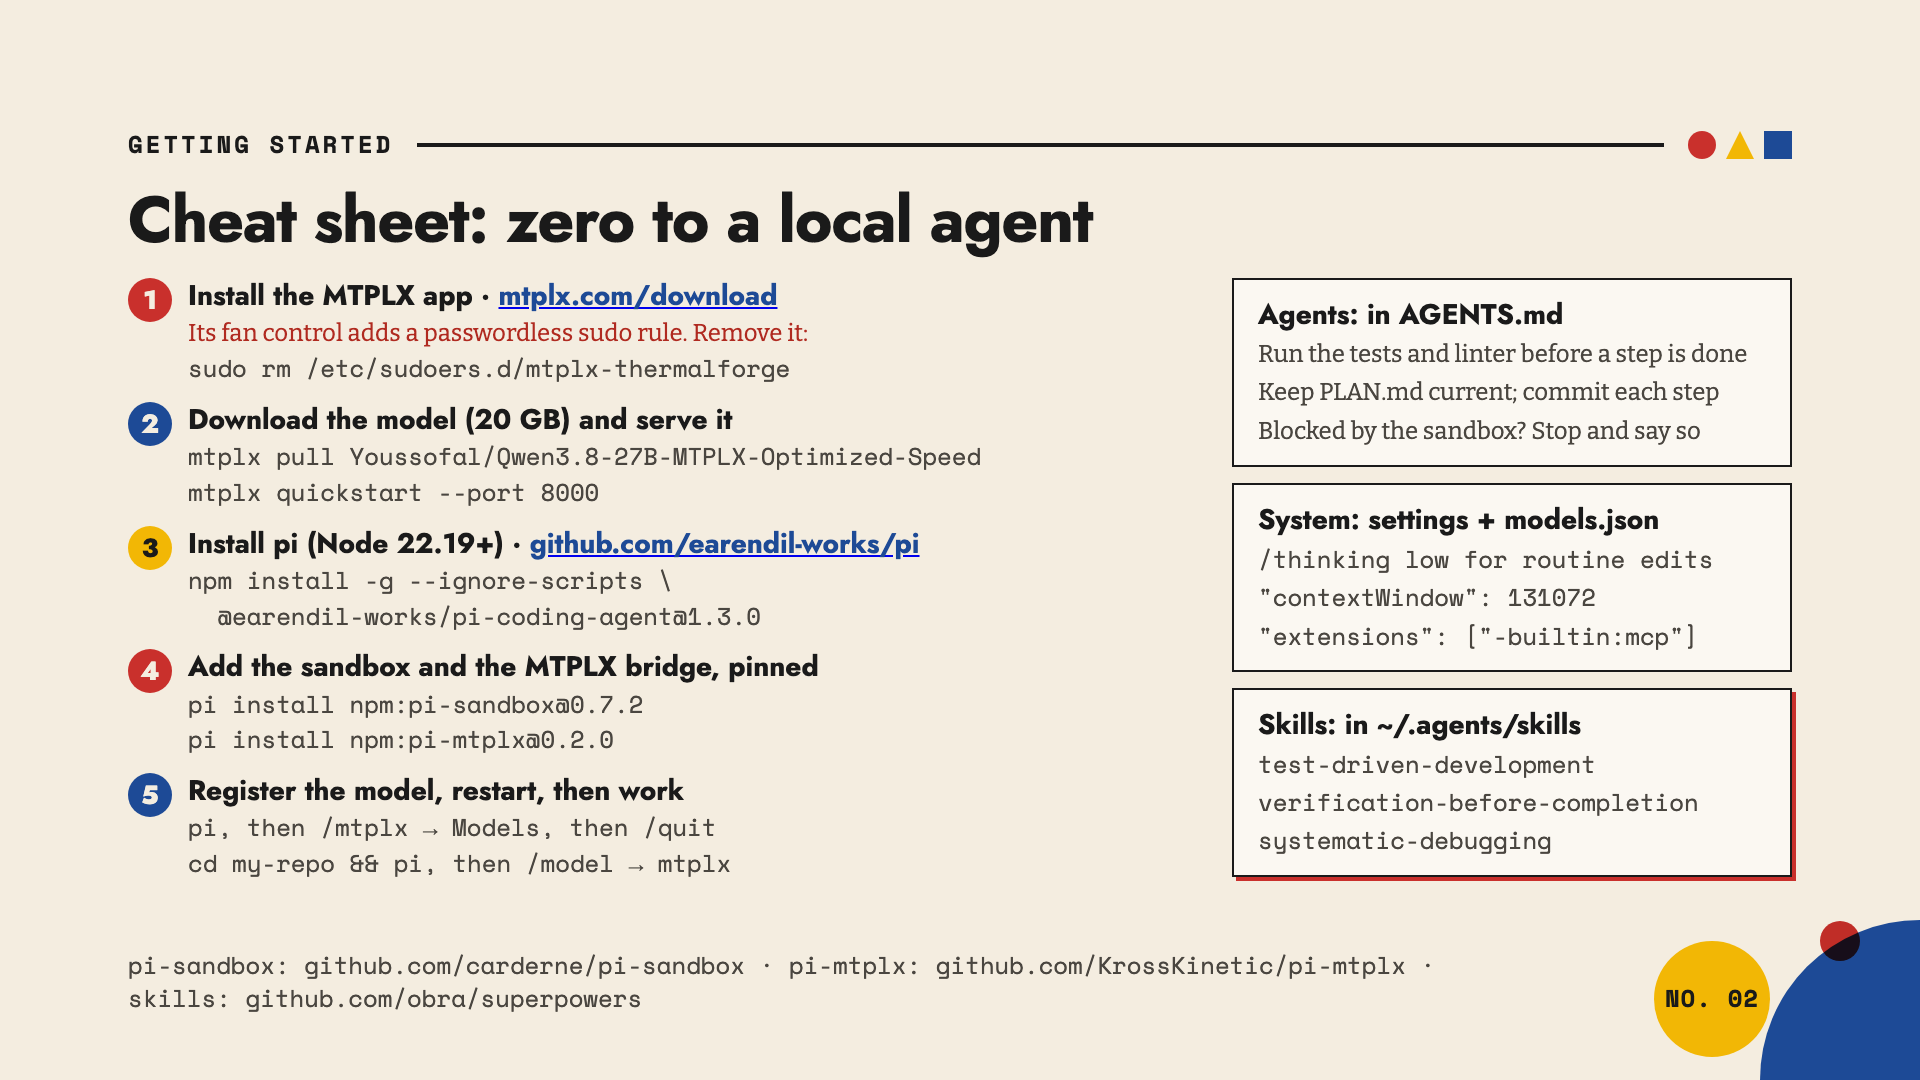Viewport: 1920px width, 1080px height.
Task: Click the 'Agents: in AGENTS.md' card heading
Action: coord(1410,315)
